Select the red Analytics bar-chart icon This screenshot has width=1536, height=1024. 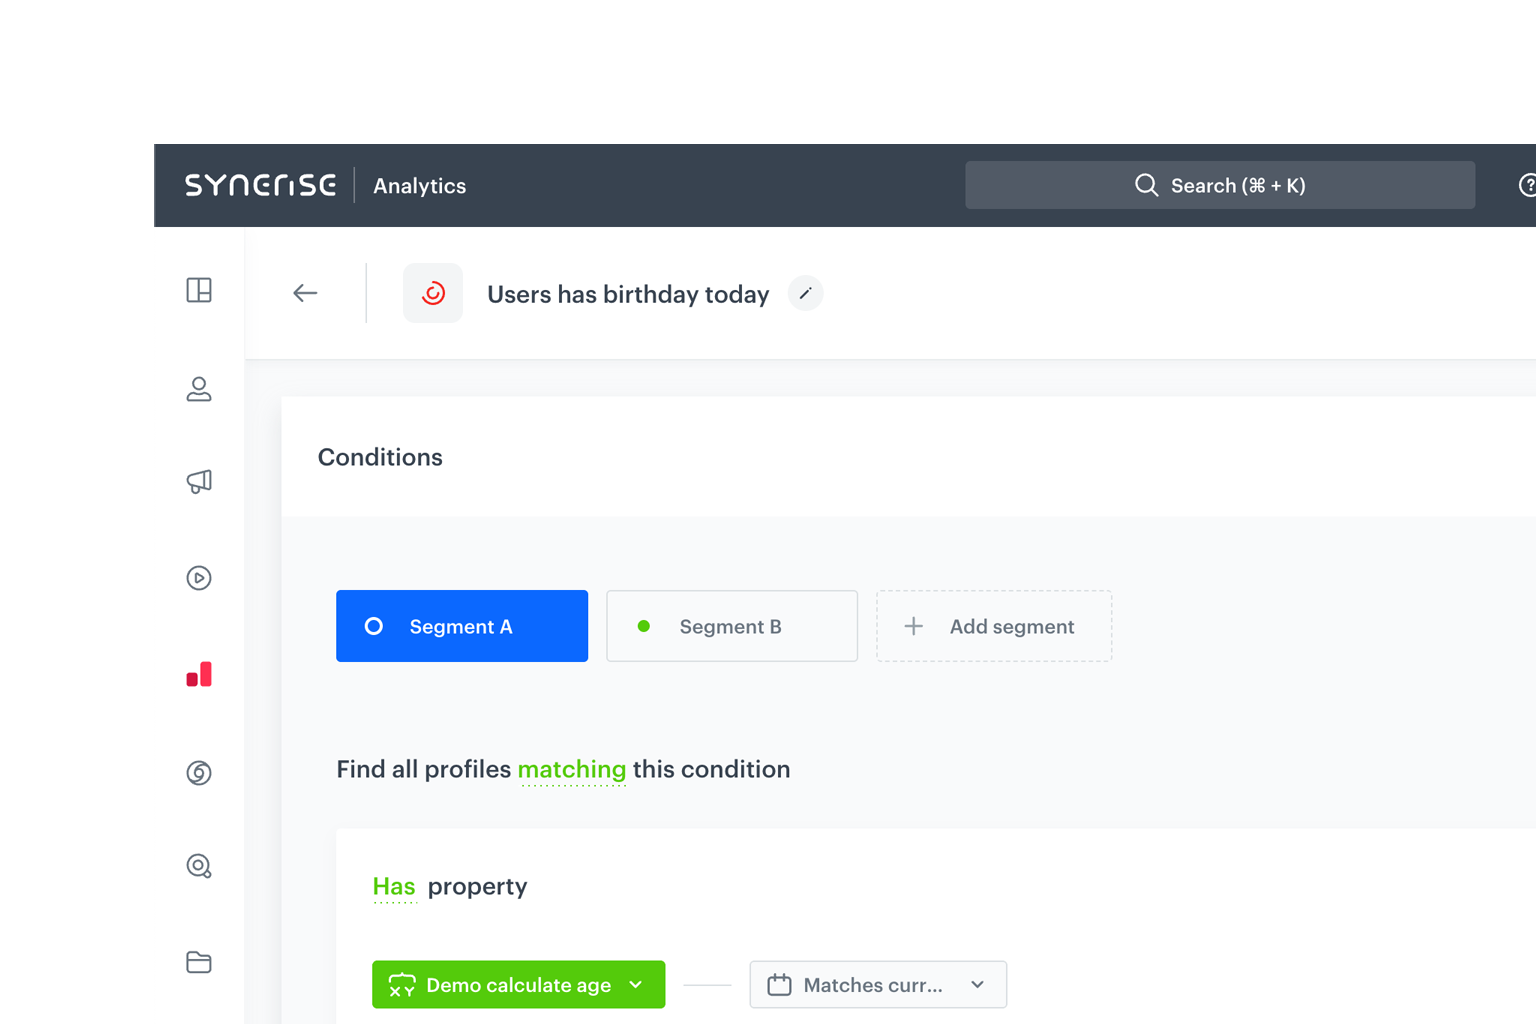click(199, 674)
